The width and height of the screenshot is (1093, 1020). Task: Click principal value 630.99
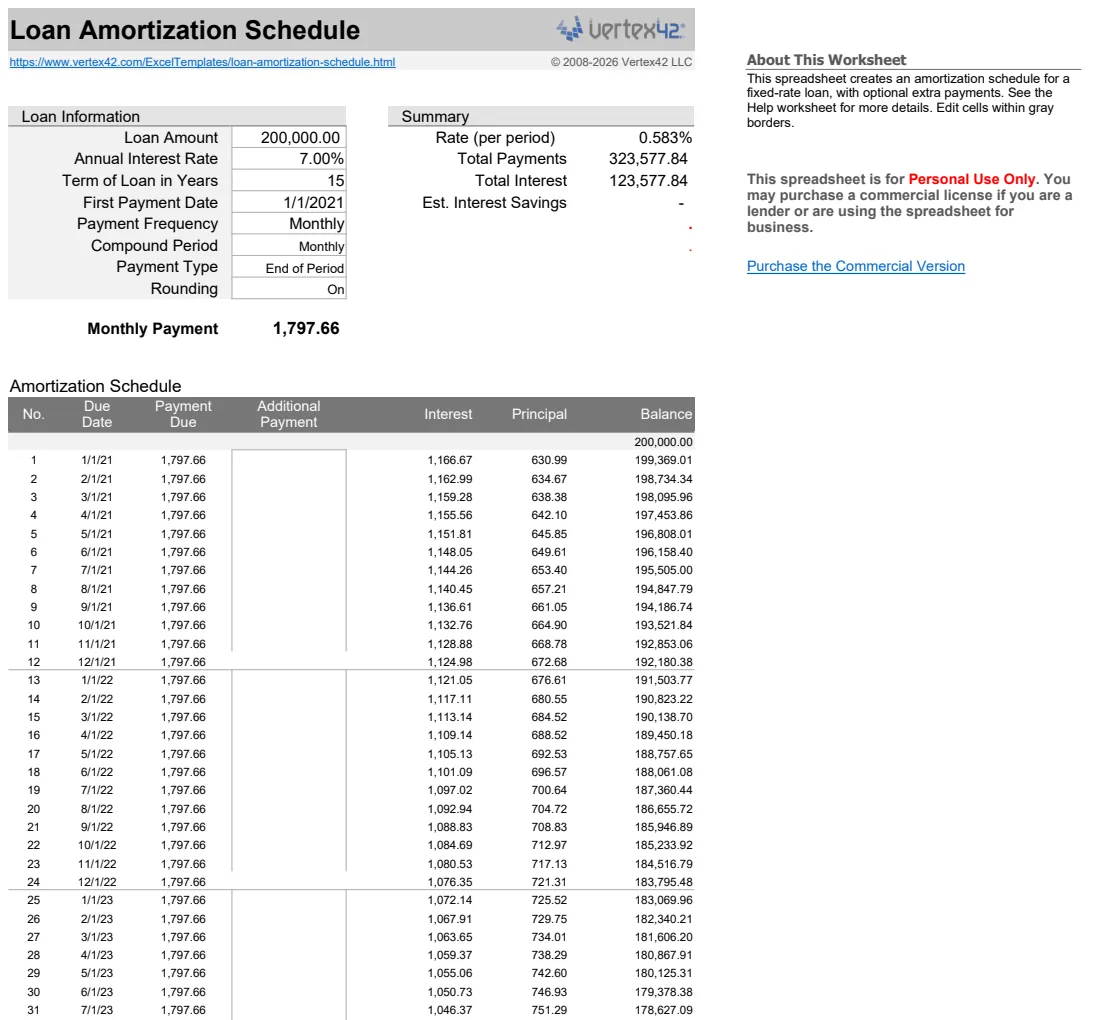[x=549, y=460]
